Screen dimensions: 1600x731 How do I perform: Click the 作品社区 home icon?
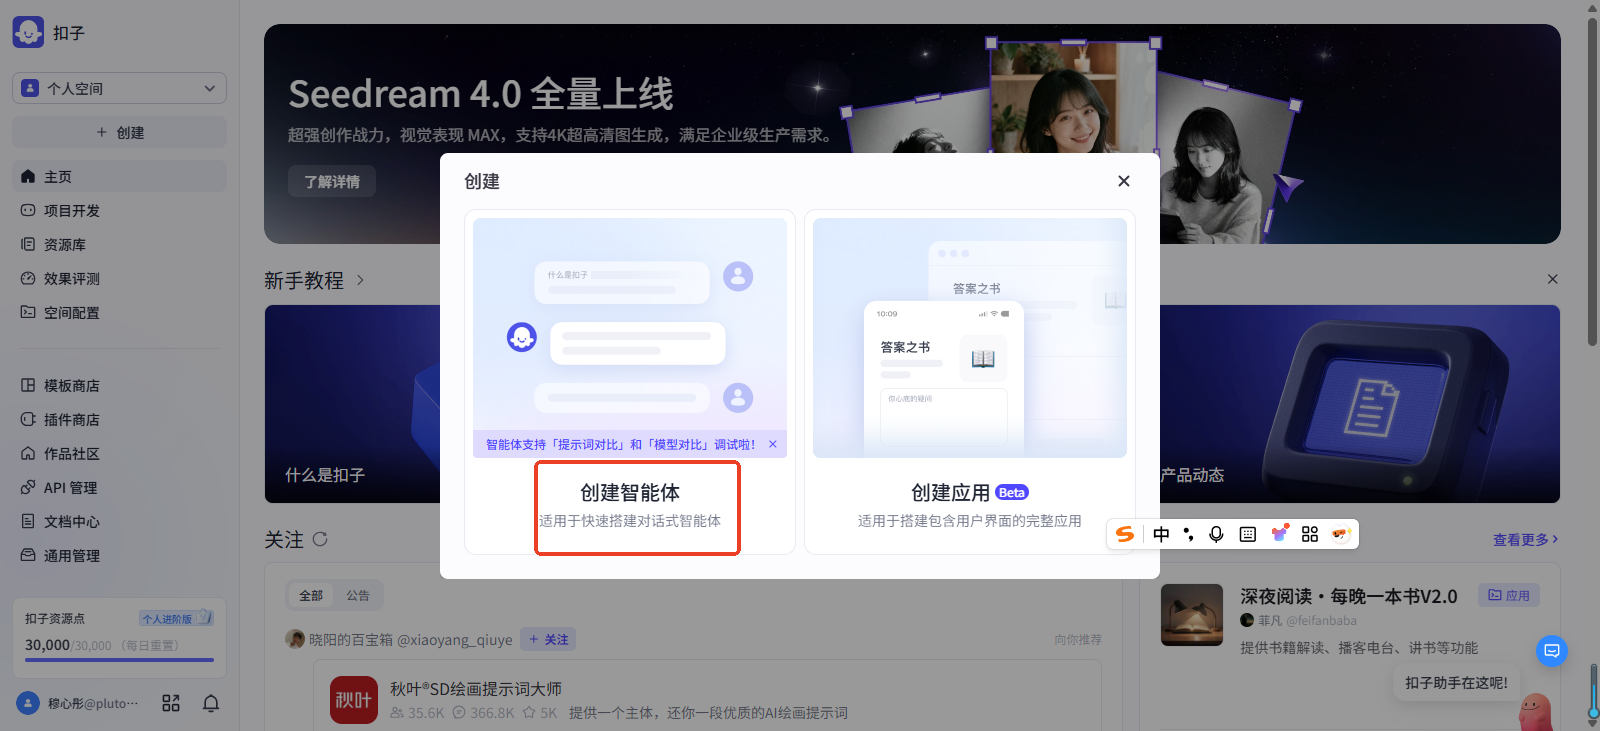click(x=28, y=453)
